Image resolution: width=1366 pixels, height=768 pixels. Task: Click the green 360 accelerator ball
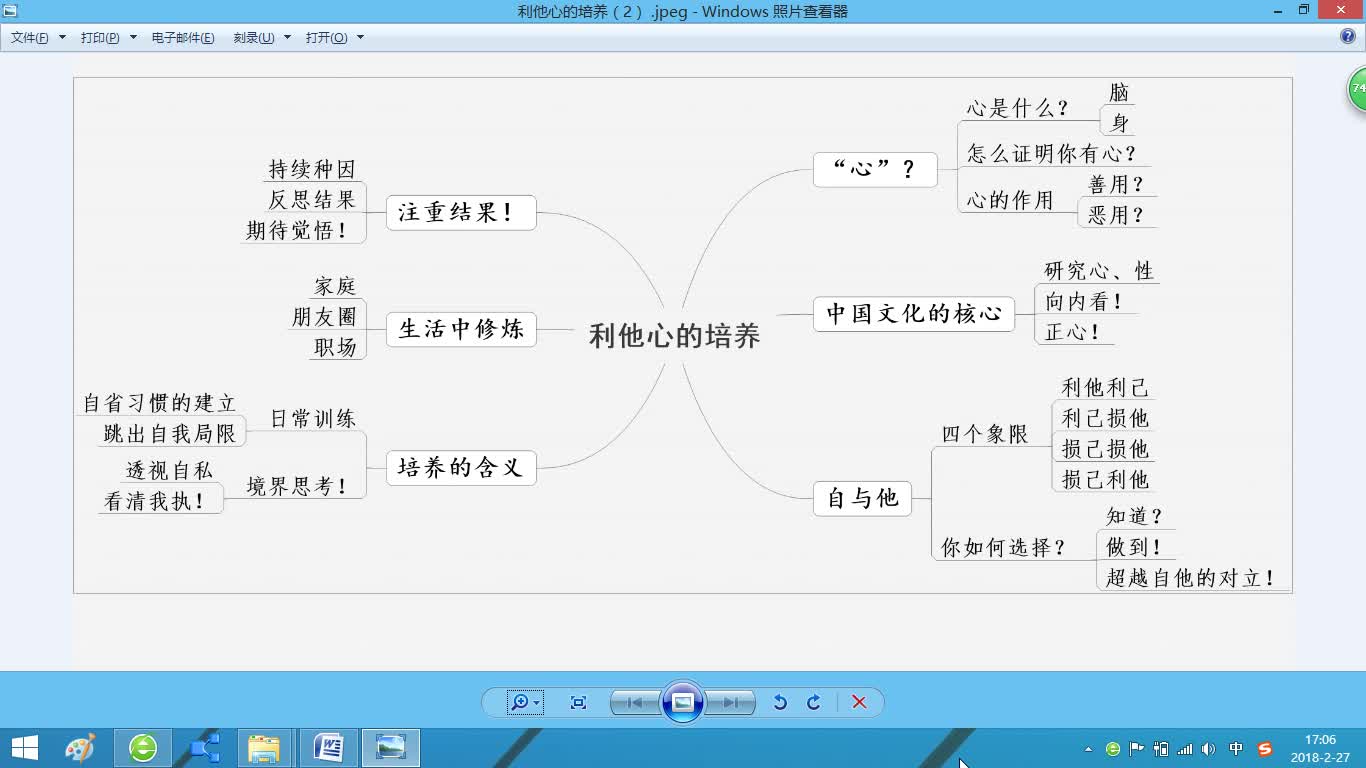pos(1357,89)
